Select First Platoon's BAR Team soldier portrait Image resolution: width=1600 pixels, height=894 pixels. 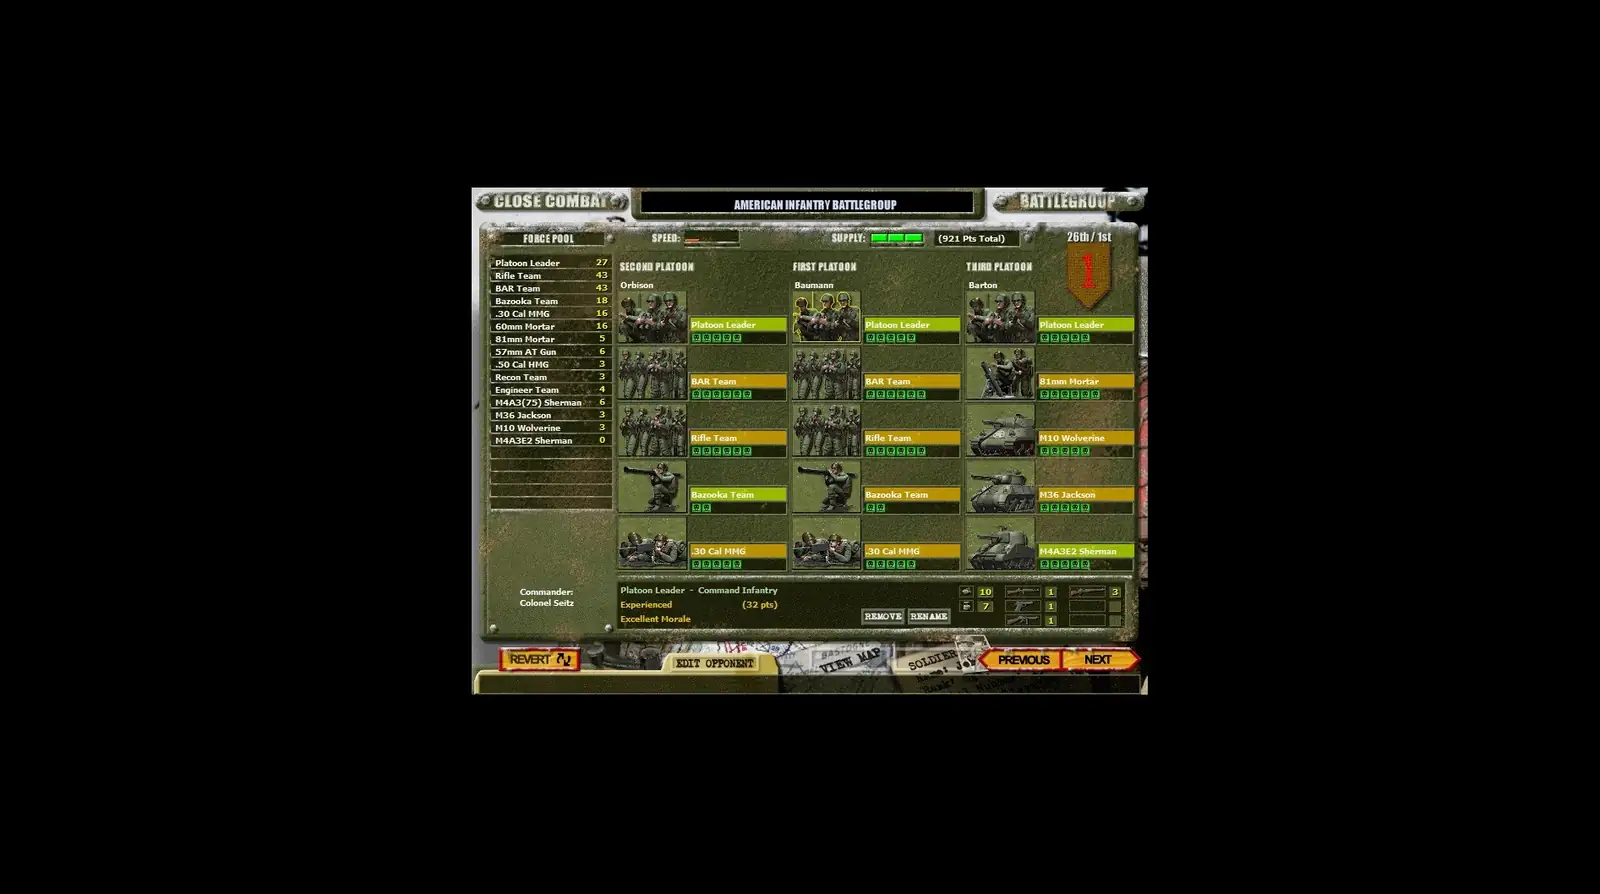pos(826,374)
